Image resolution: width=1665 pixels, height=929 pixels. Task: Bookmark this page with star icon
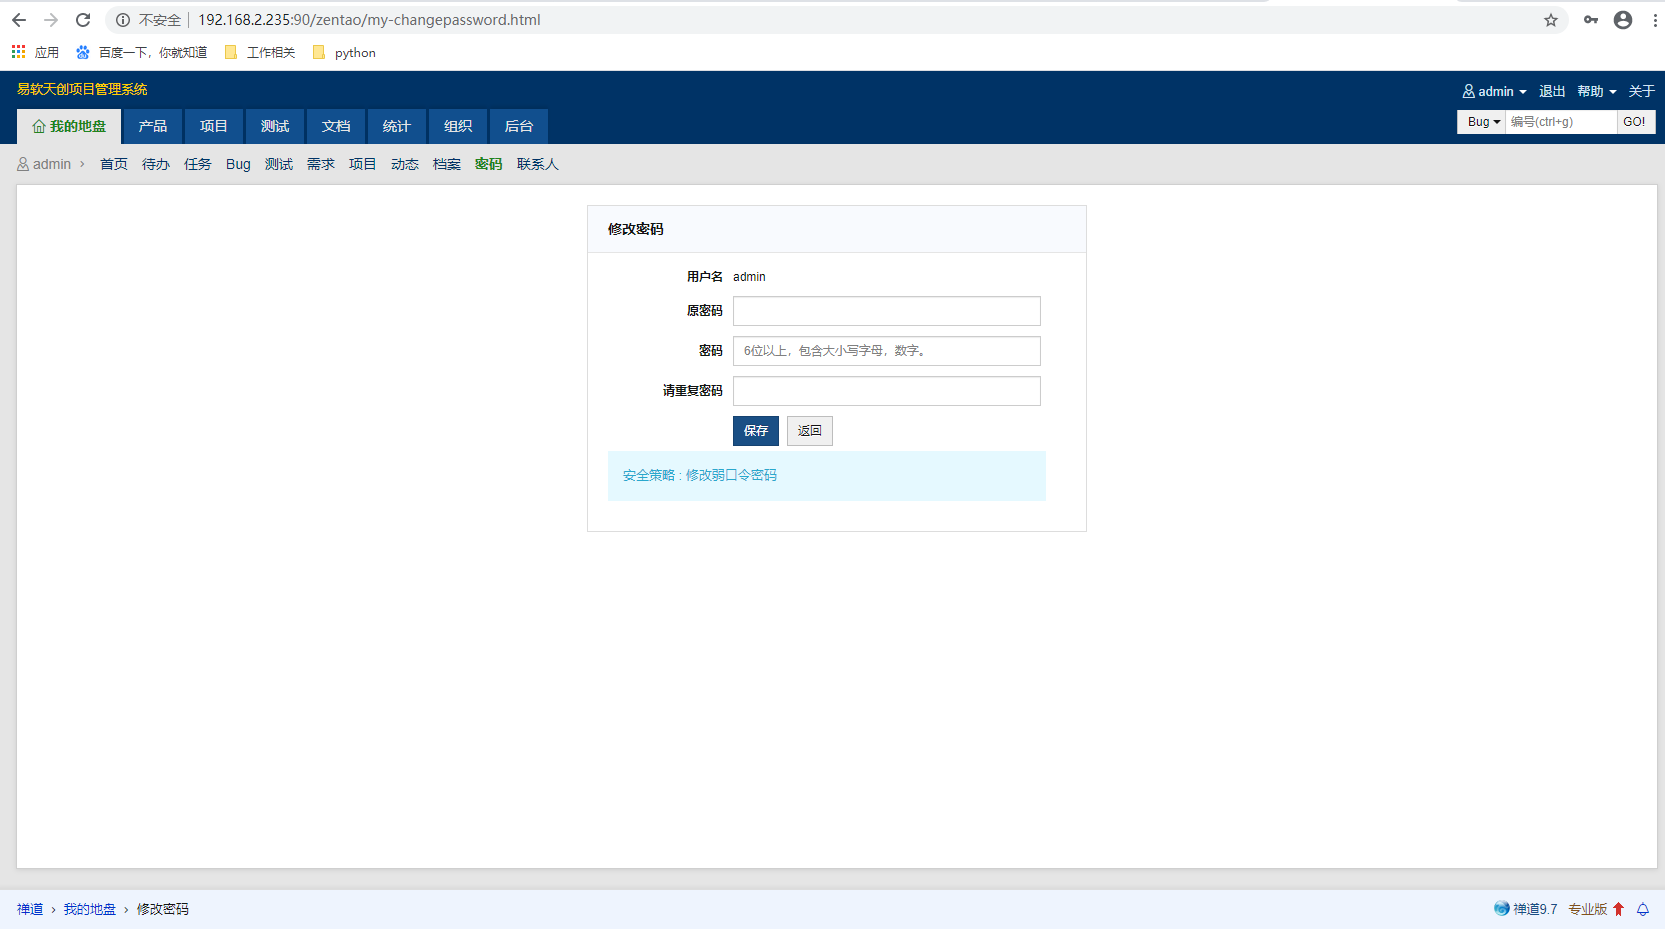[x=1551, y=20]
